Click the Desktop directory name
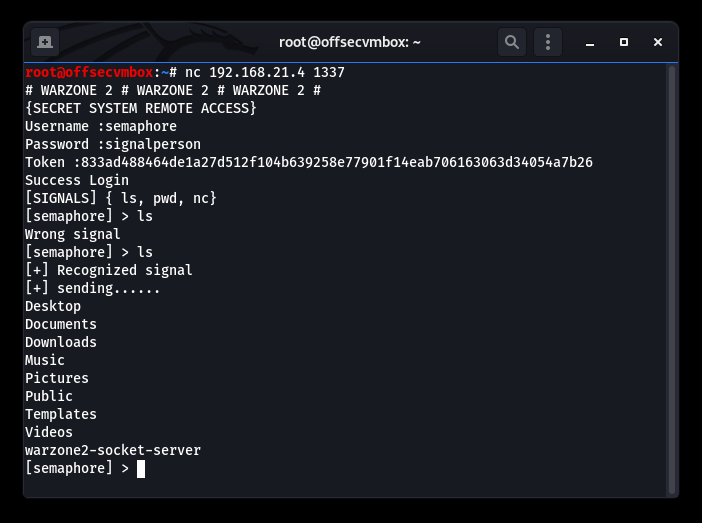702x523 pixels. coord(53,306)
